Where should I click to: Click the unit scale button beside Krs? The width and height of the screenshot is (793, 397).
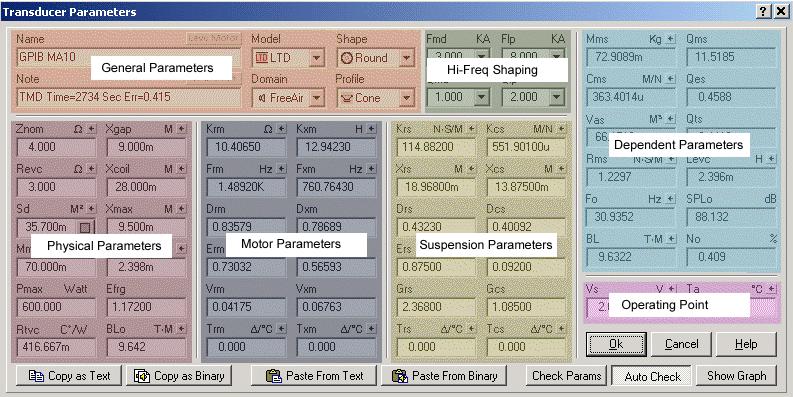coord(471,129)
